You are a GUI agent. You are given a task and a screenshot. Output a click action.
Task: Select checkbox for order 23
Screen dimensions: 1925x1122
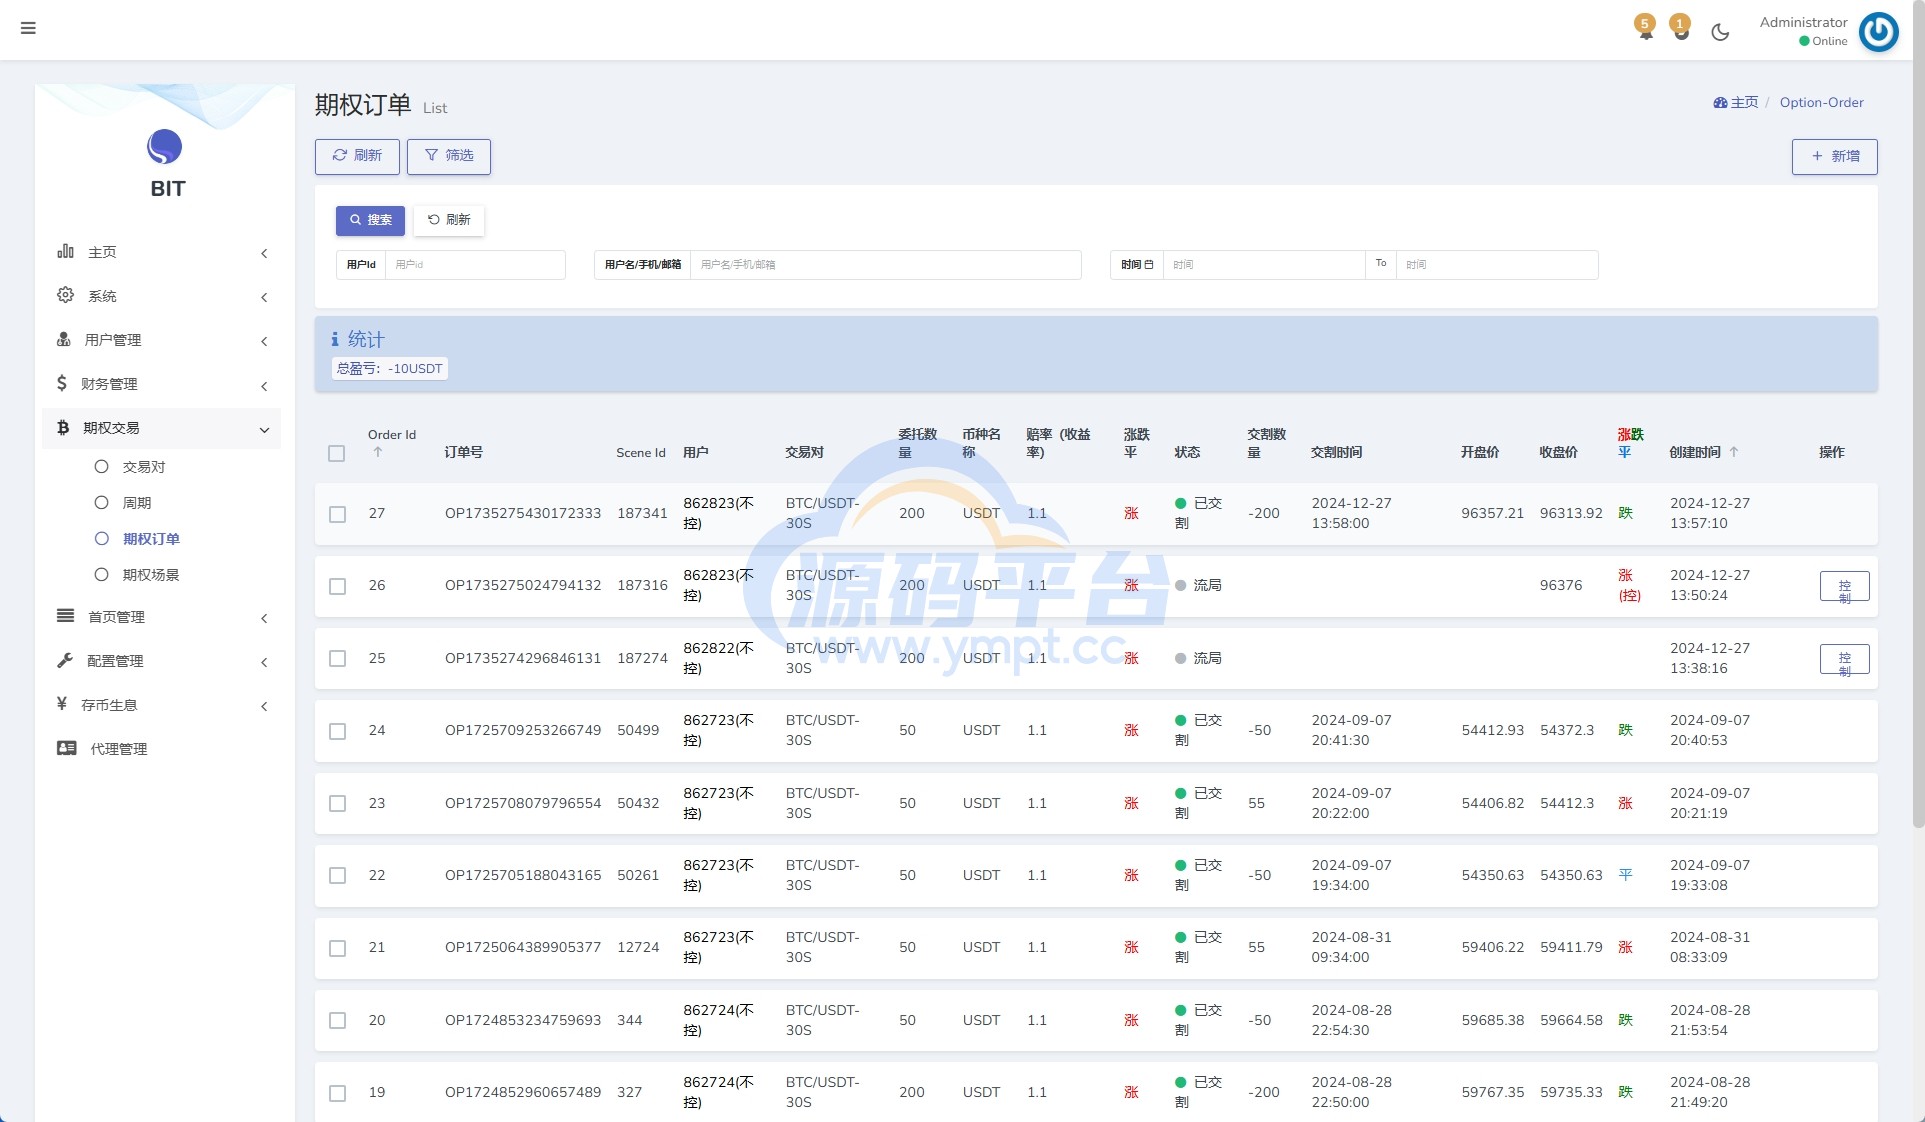pyautogui.click(x=338, y=803)
